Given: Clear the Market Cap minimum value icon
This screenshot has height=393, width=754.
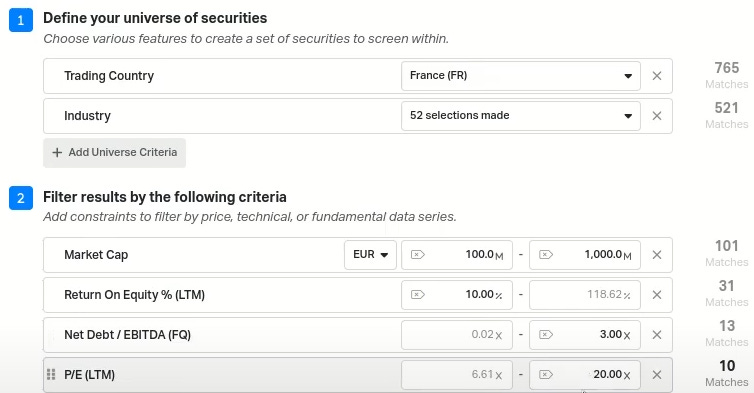Looking at the screenshot, I should [418, 255].
